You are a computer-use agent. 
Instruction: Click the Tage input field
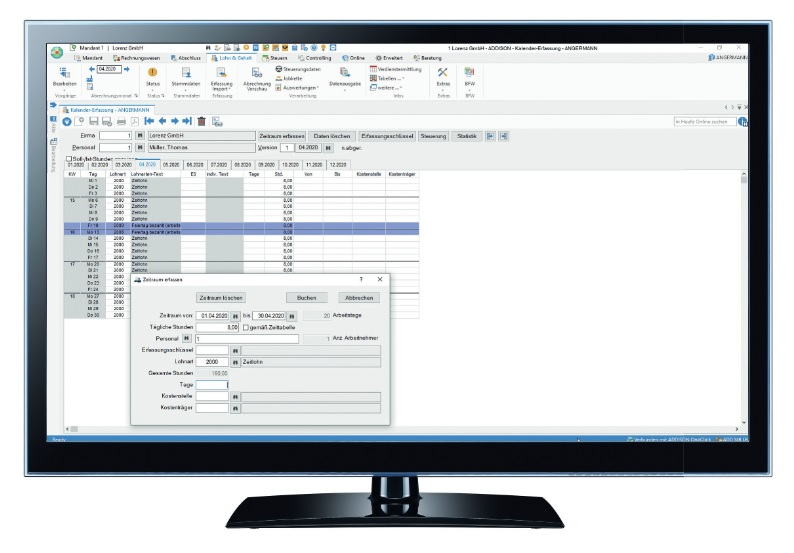coord(212,384)
